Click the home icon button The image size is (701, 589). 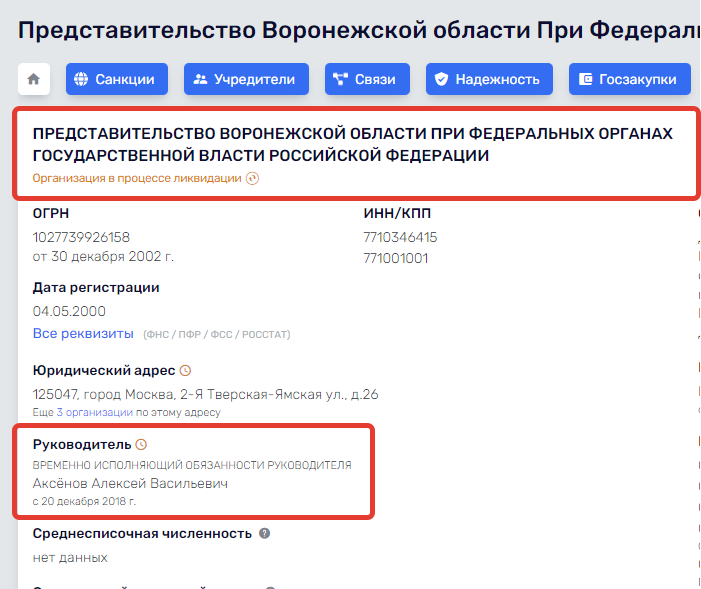point(34,79)
